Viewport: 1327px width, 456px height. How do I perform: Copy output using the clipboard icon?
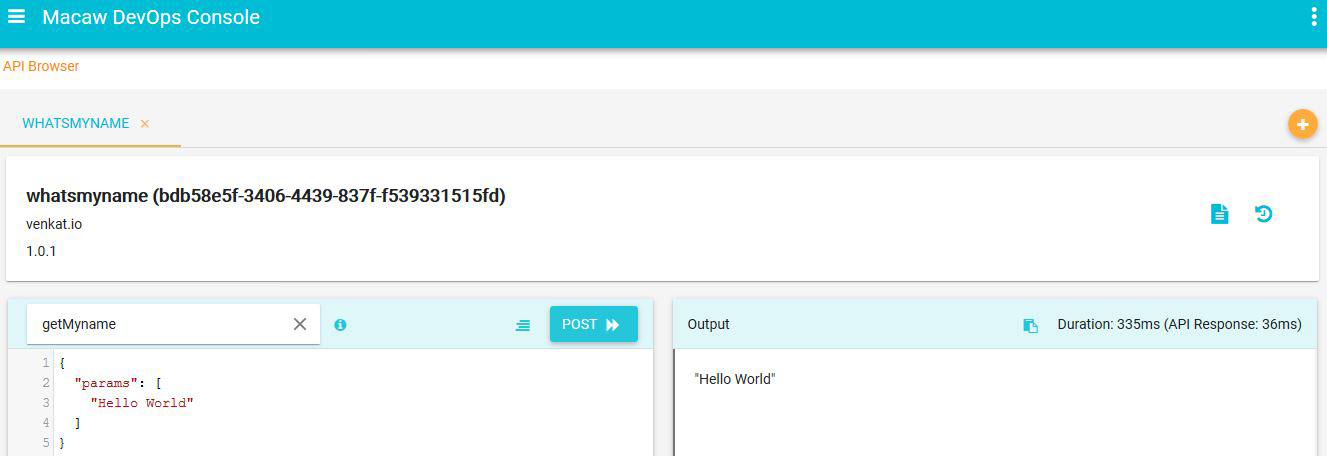(x=1030, y=325)
